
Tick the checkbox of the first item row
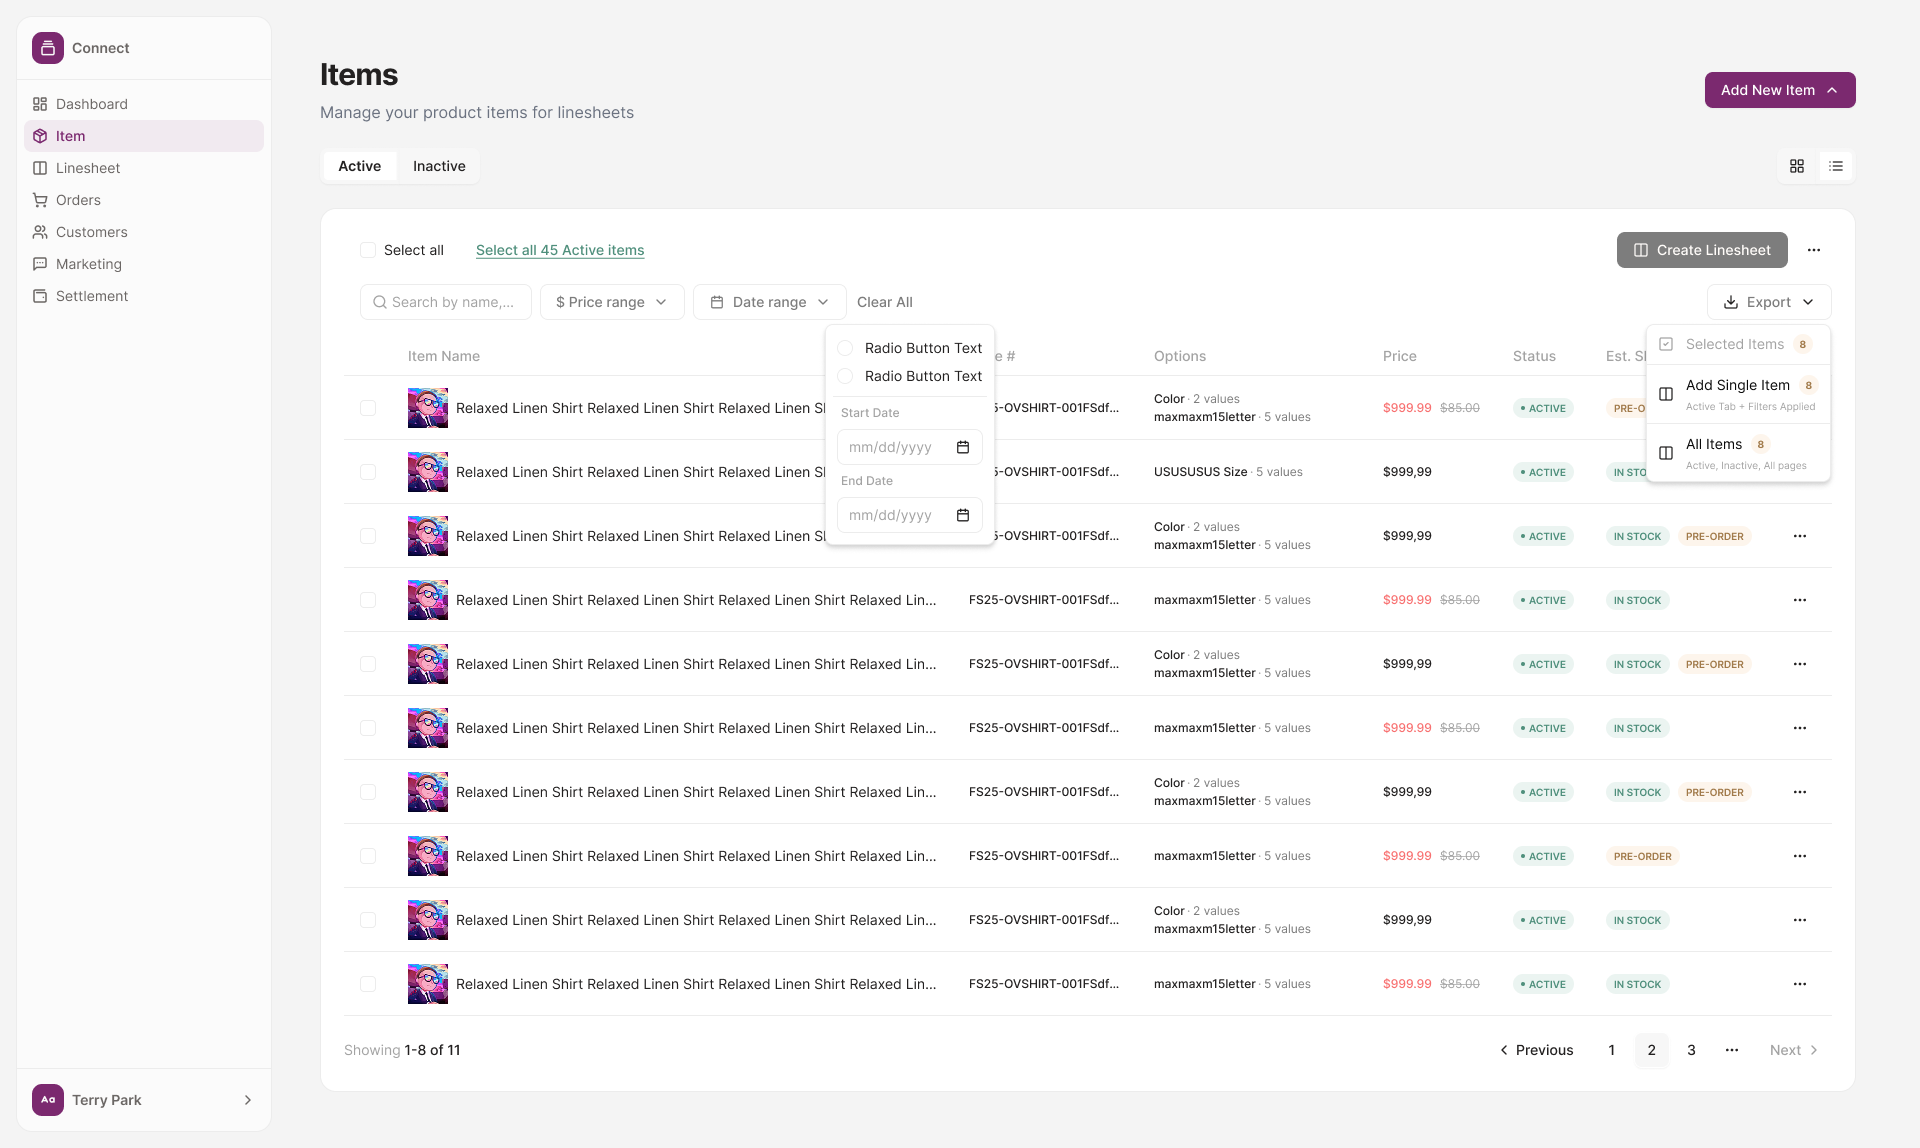coord(368,408)
